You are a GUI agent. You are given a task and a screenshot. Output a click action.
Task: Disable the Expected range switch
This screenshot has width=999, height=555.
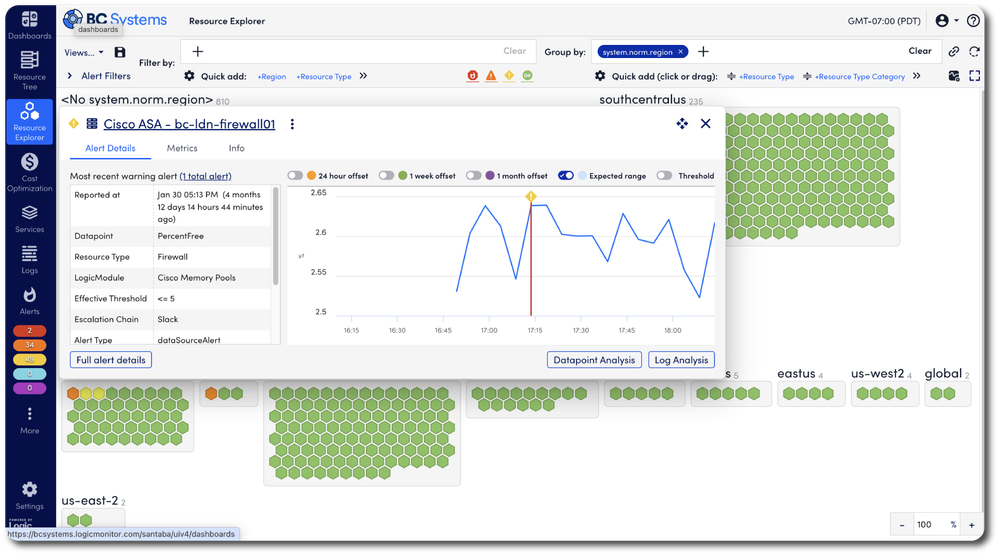tap(566, 176)
